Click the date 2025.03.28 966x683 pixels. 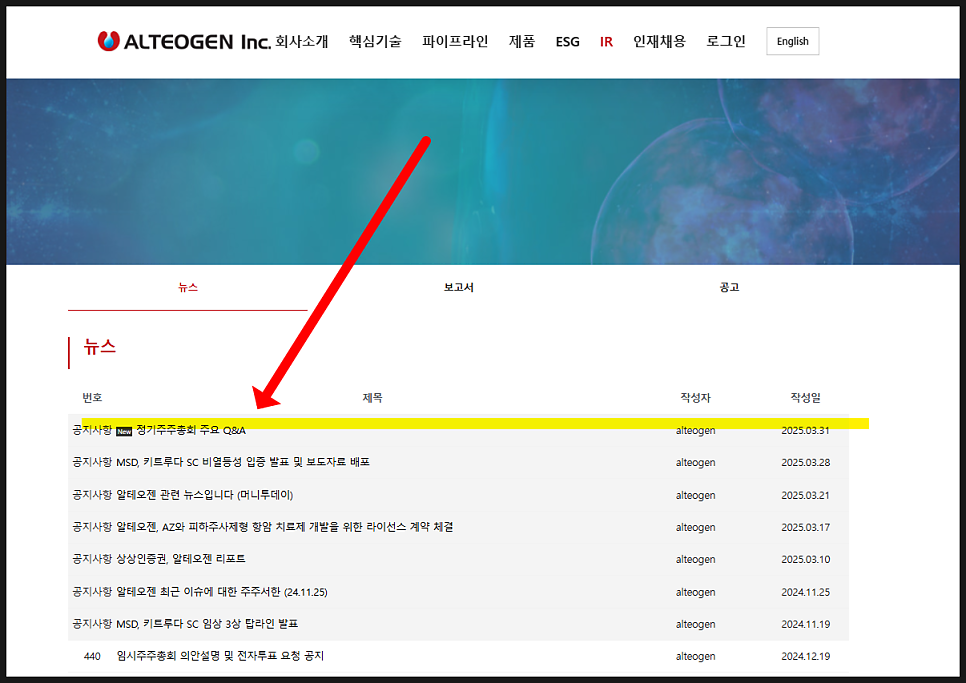[x=806, y=463]
